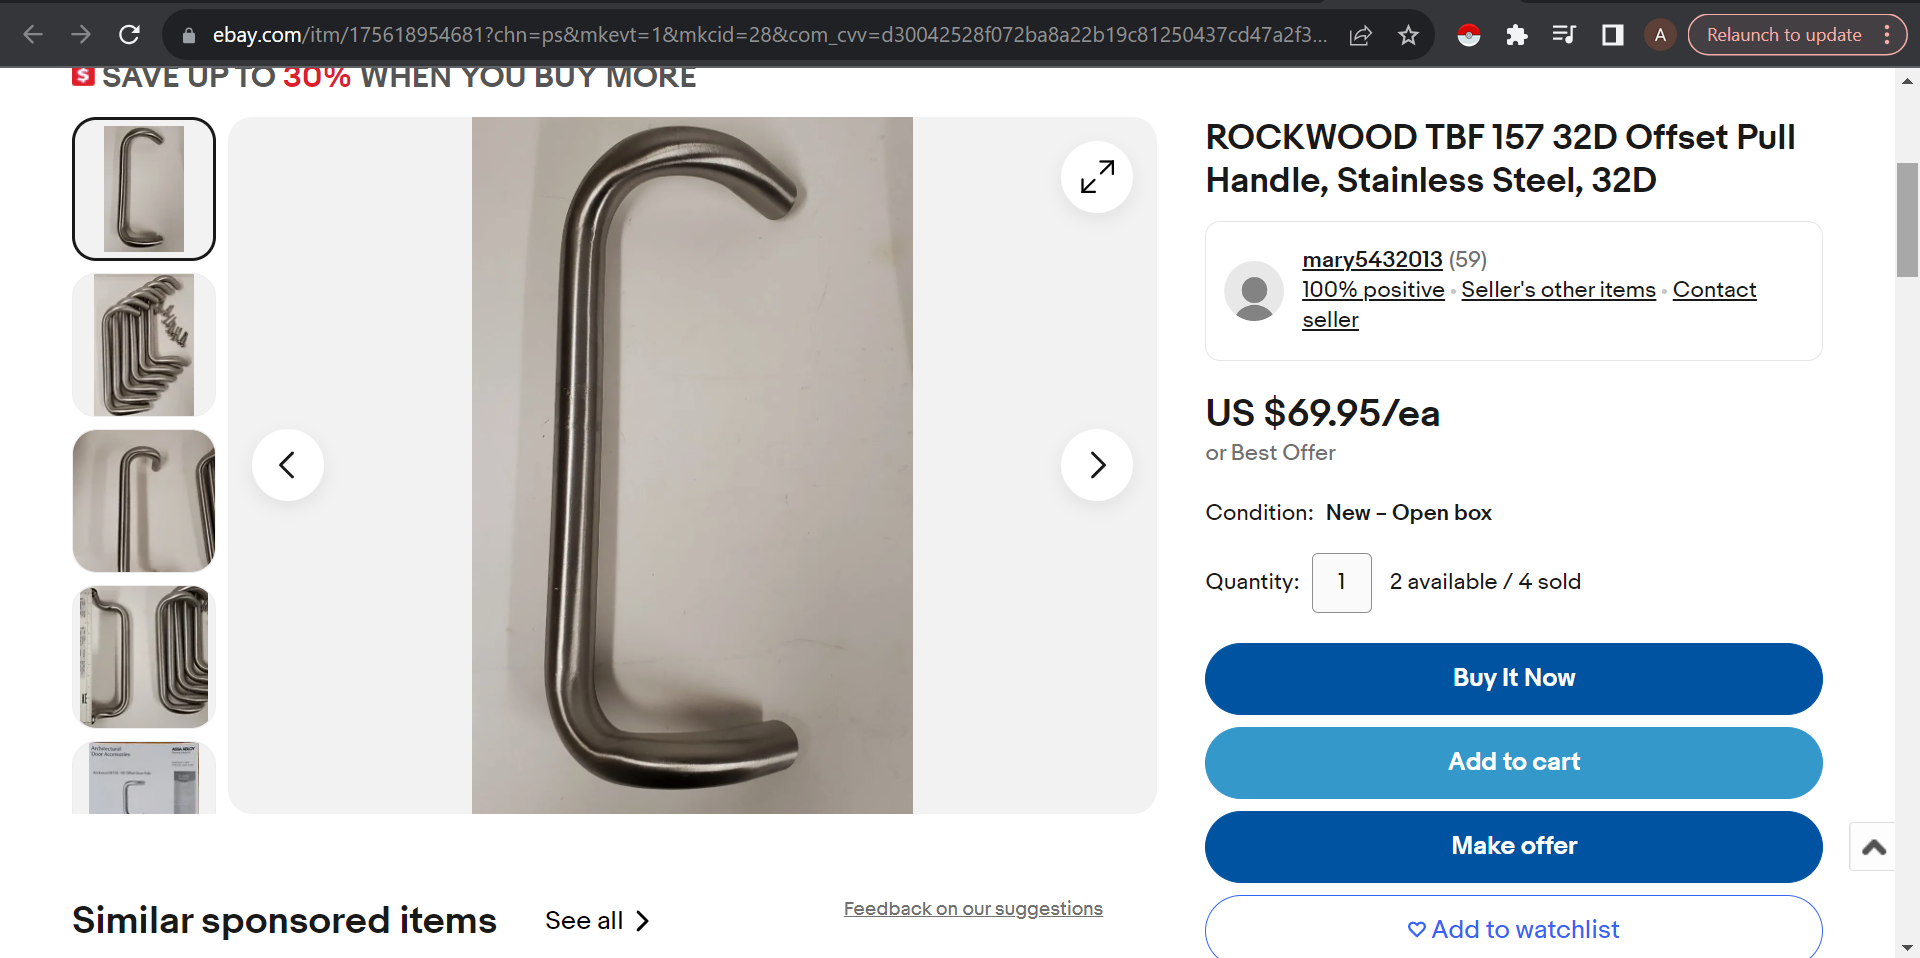Show previous product image
Screen dimensions: 1920x958
(x=288, y=465)
